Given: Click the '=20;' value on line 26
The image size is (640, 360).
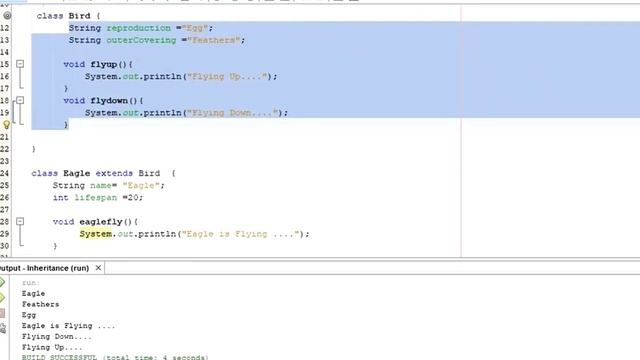Looking at the screenshot, I should pyautogui.click(x=133, y=198).
